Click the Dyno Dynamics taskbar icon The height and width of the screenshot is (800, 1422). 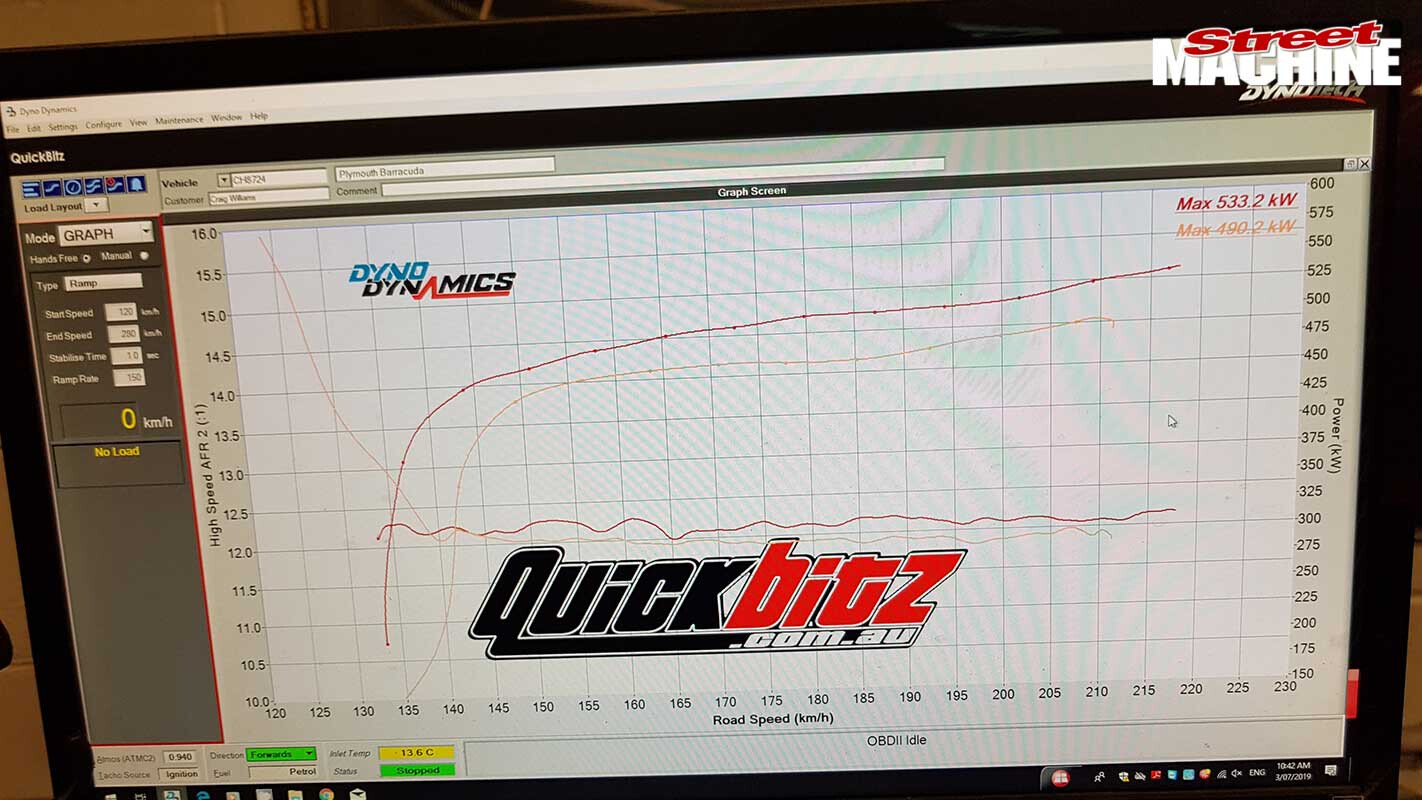pyautogui.click(x=172, y=796)
